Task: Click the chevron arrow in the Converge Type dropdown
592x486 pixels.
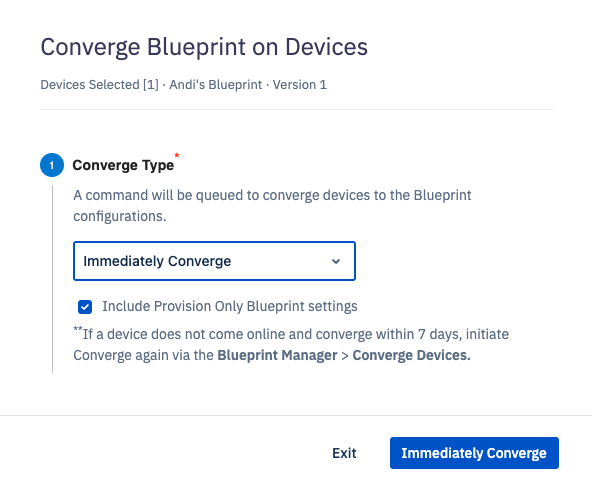Action: point(336,261)
